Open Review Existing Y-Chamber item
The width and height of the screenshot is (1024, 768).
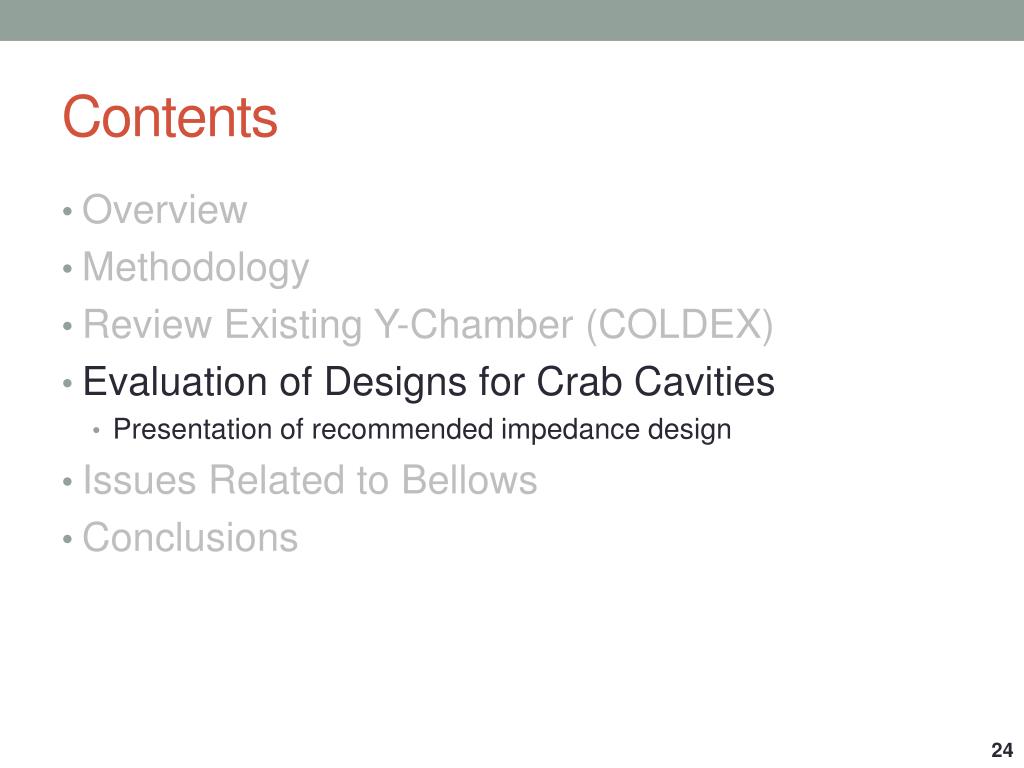click(x=428, y=325)
